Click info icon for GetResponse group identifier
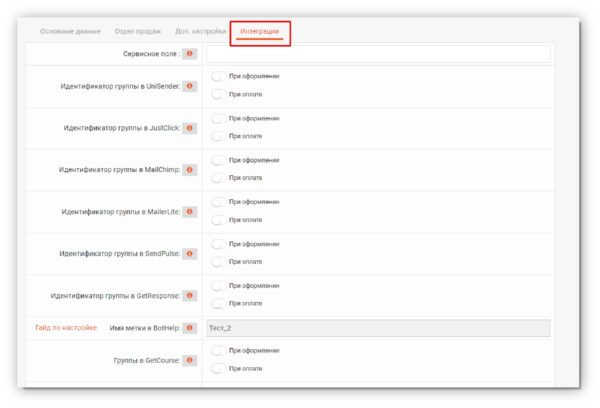The width and height of the screenshot is (600, 408). pyautogui.click(x=189, y=295)
